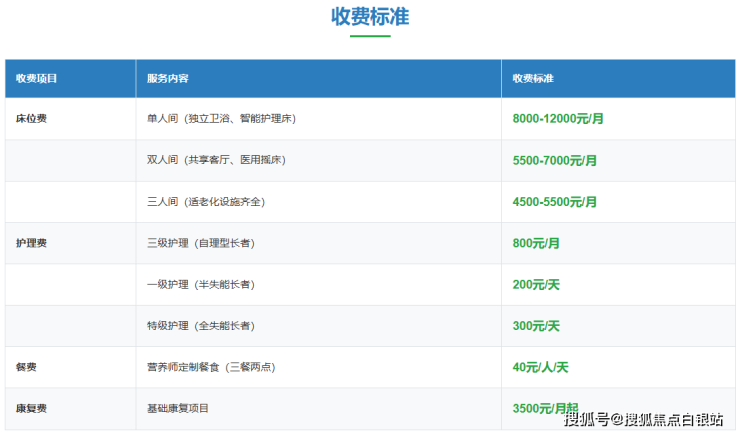Viewport: 740px width, 435px height.
Task: Click the 康复费 category cell
Action: pos(32,409)
